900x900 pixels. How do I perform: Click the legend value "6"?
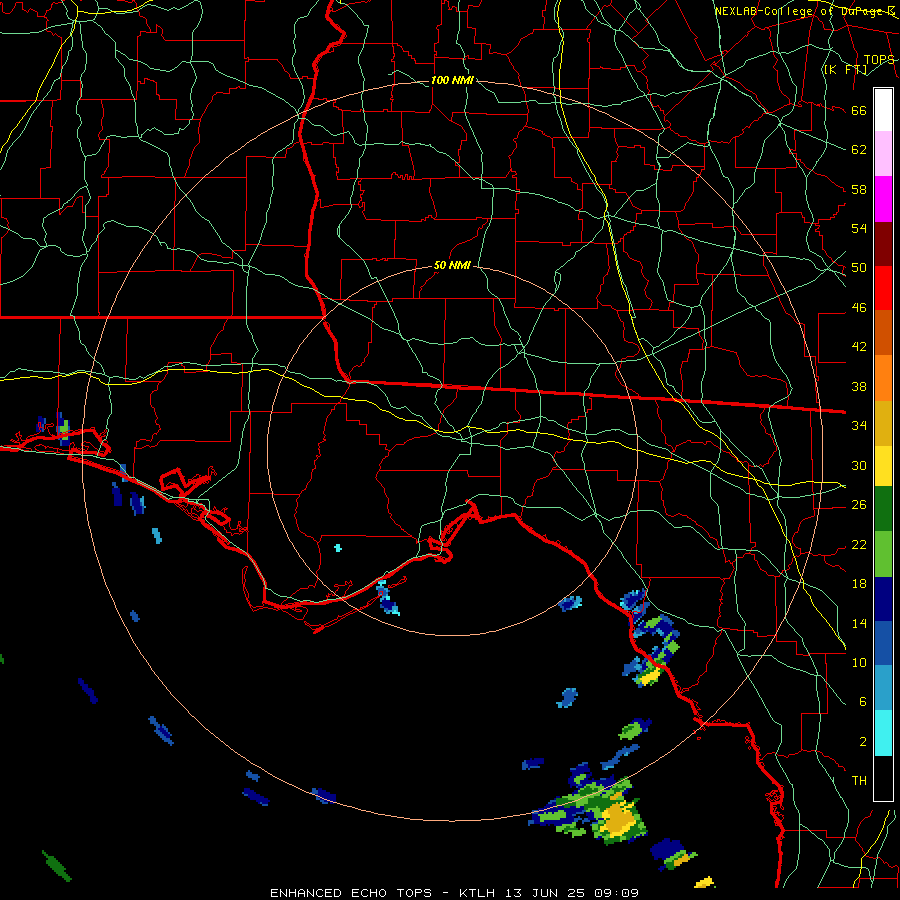point(862,701)
